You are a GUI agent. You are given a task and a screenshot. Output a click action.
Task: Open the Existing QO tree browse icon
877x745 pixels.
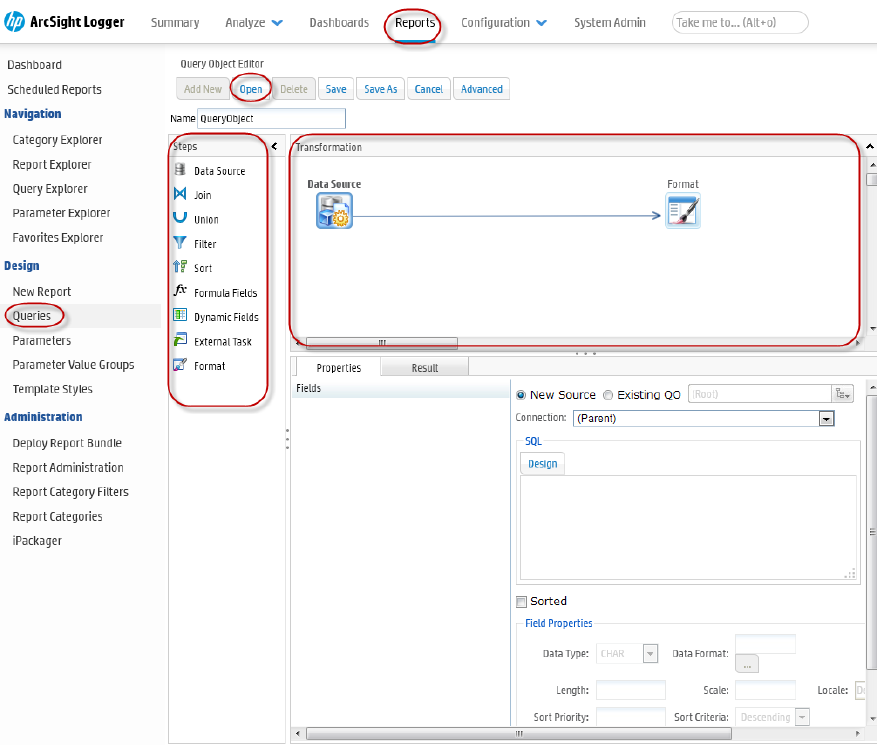pyautogui.click(x=843, y=394)
